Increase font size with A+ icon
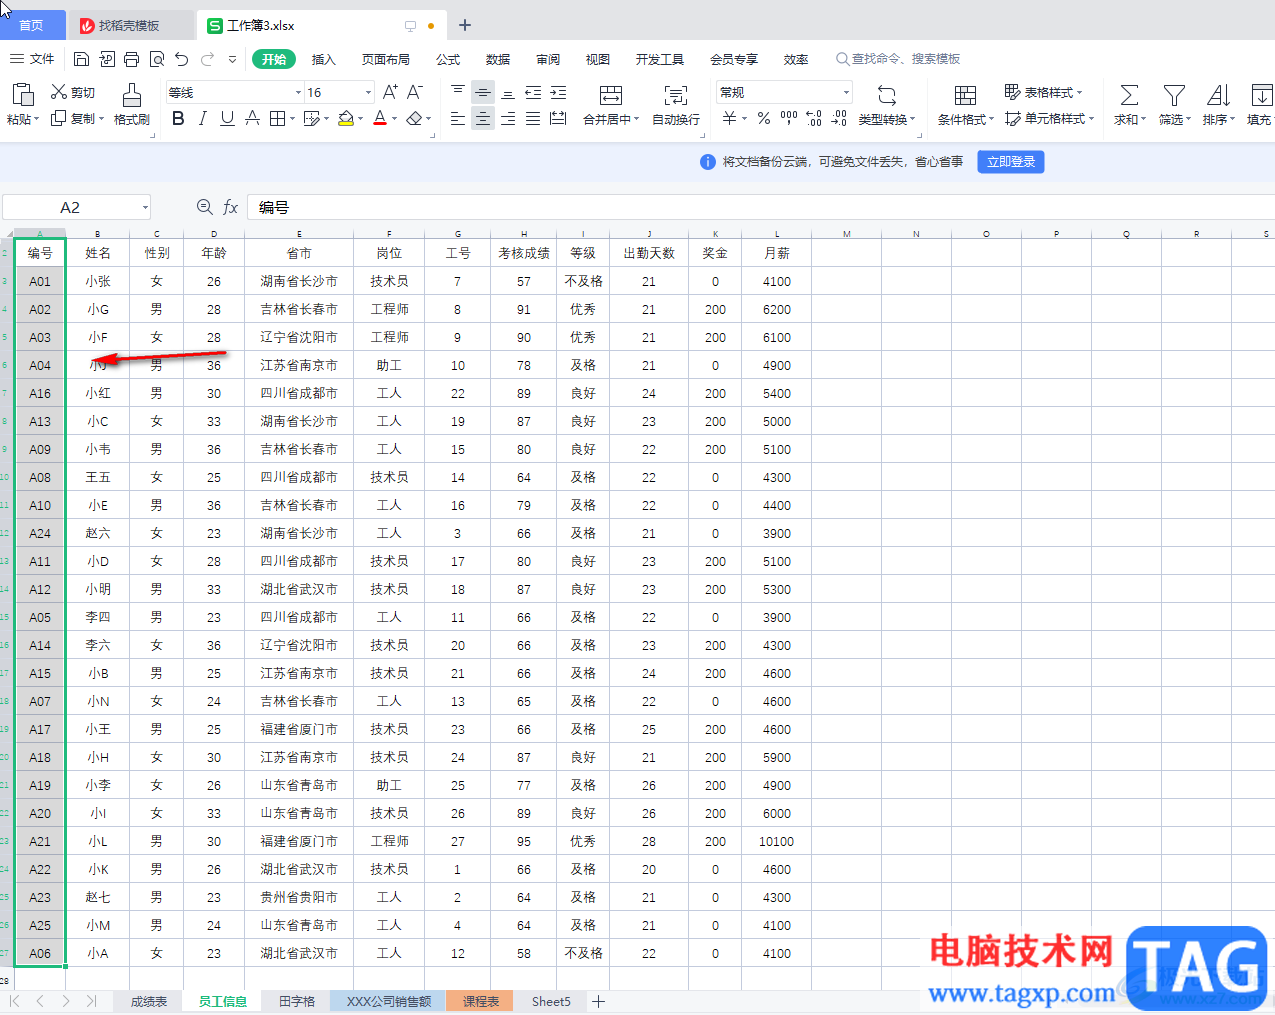The height and width of the screenshot is (1015, 1275). (x=390, y=92)
